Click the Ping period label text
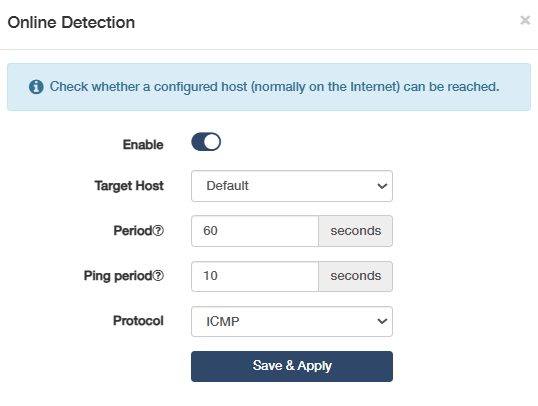 (118, 276)
